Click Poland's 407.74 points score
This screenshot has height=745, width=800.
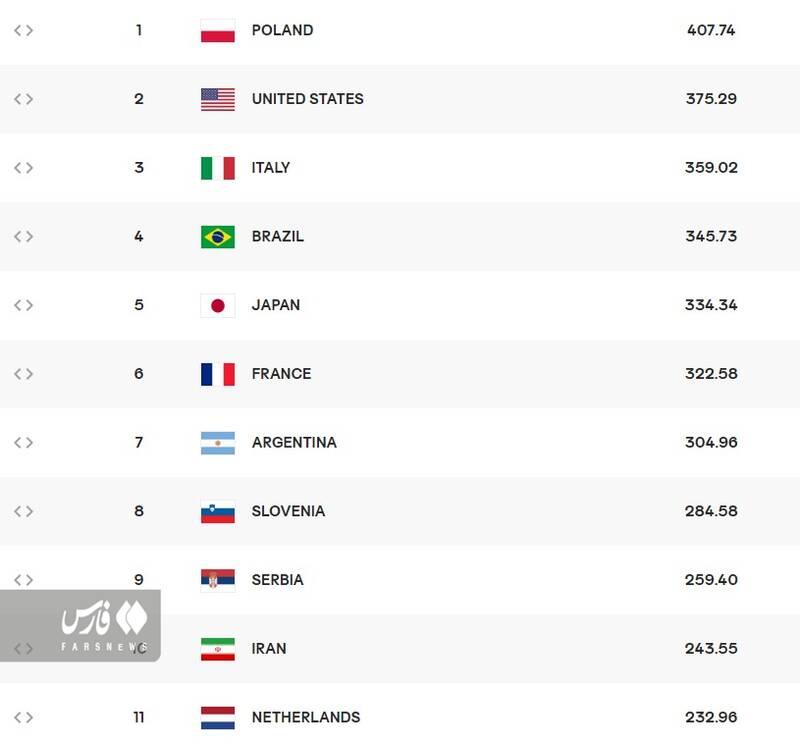(711, 30)
